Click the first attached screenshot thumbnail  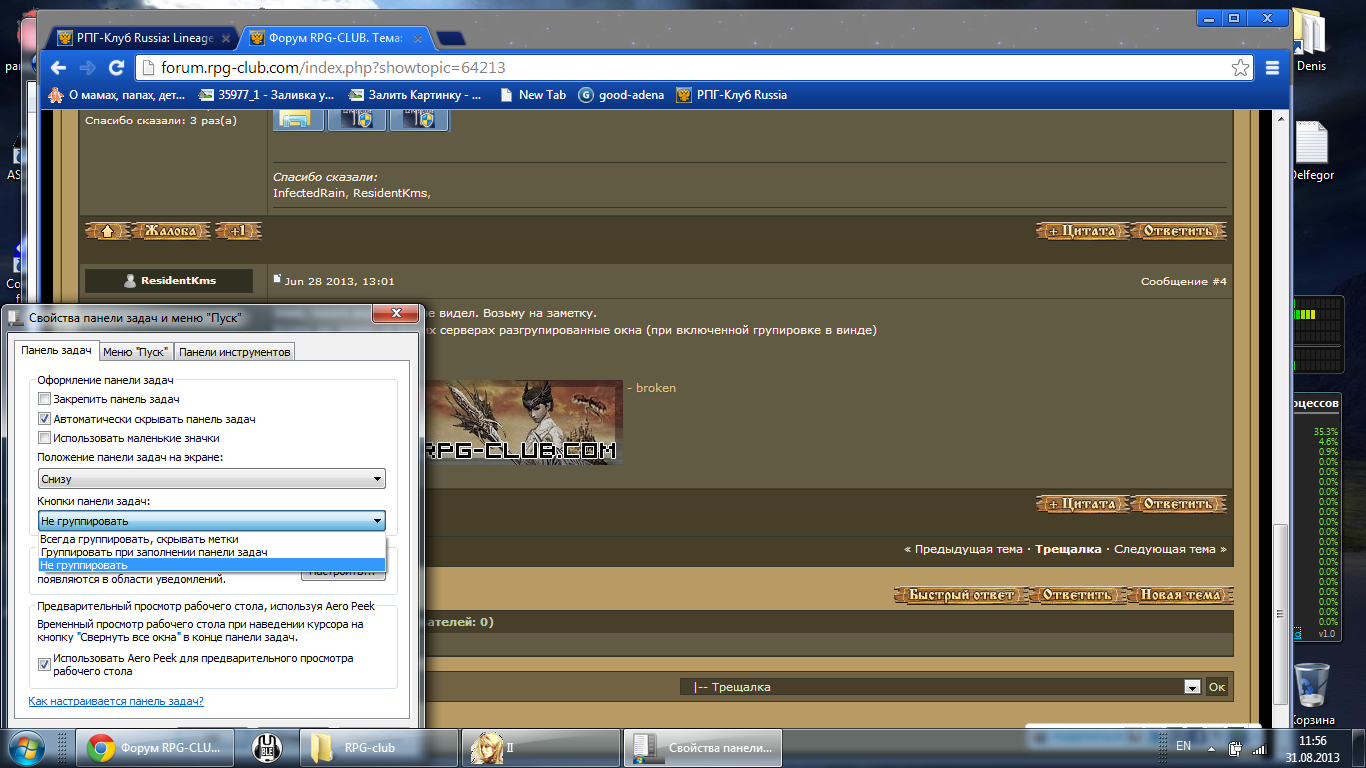pyautogui.click(x=298, y=120)
